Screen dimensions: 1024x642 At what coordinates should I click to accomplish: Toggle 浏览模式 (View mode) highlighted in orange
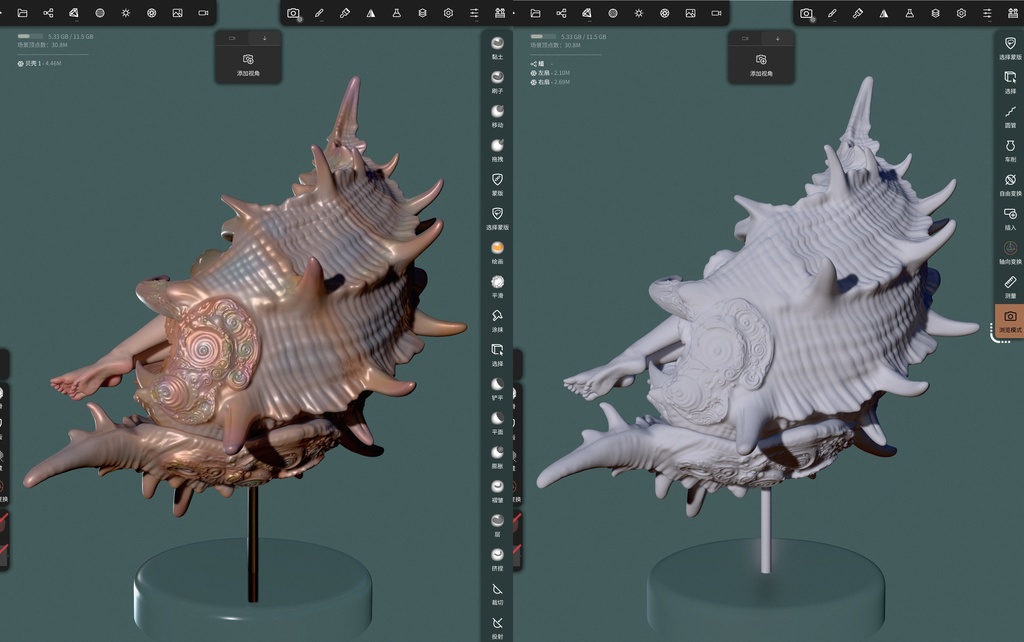(1010, 317)
